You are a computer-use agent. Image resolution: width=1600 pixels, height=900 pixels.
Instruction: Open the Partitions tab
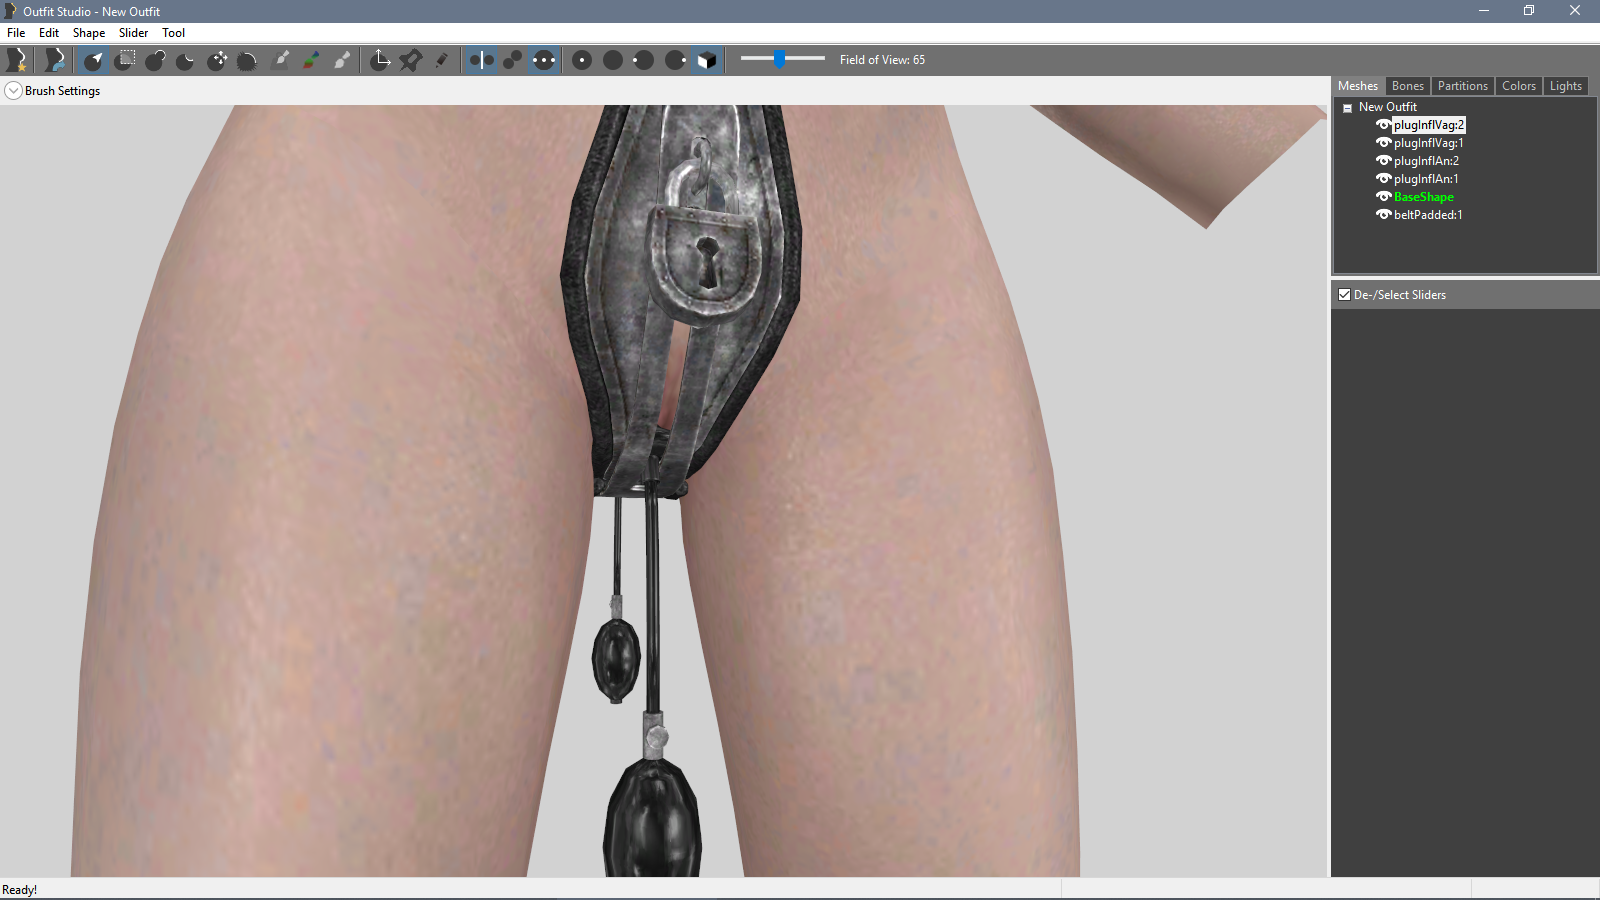[1463, 86]
